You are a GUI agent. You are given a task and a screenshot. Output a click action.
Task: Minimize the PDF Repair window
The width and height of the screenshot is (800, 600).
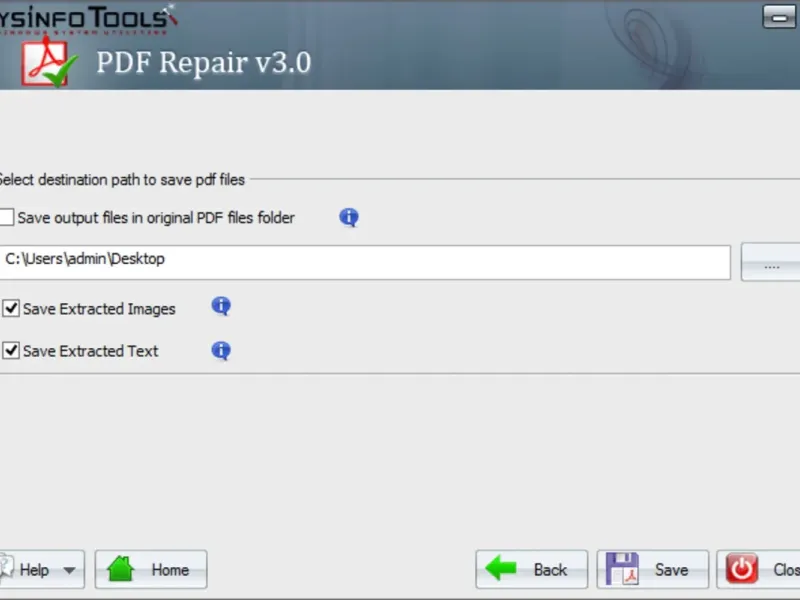tap(779, 17)
